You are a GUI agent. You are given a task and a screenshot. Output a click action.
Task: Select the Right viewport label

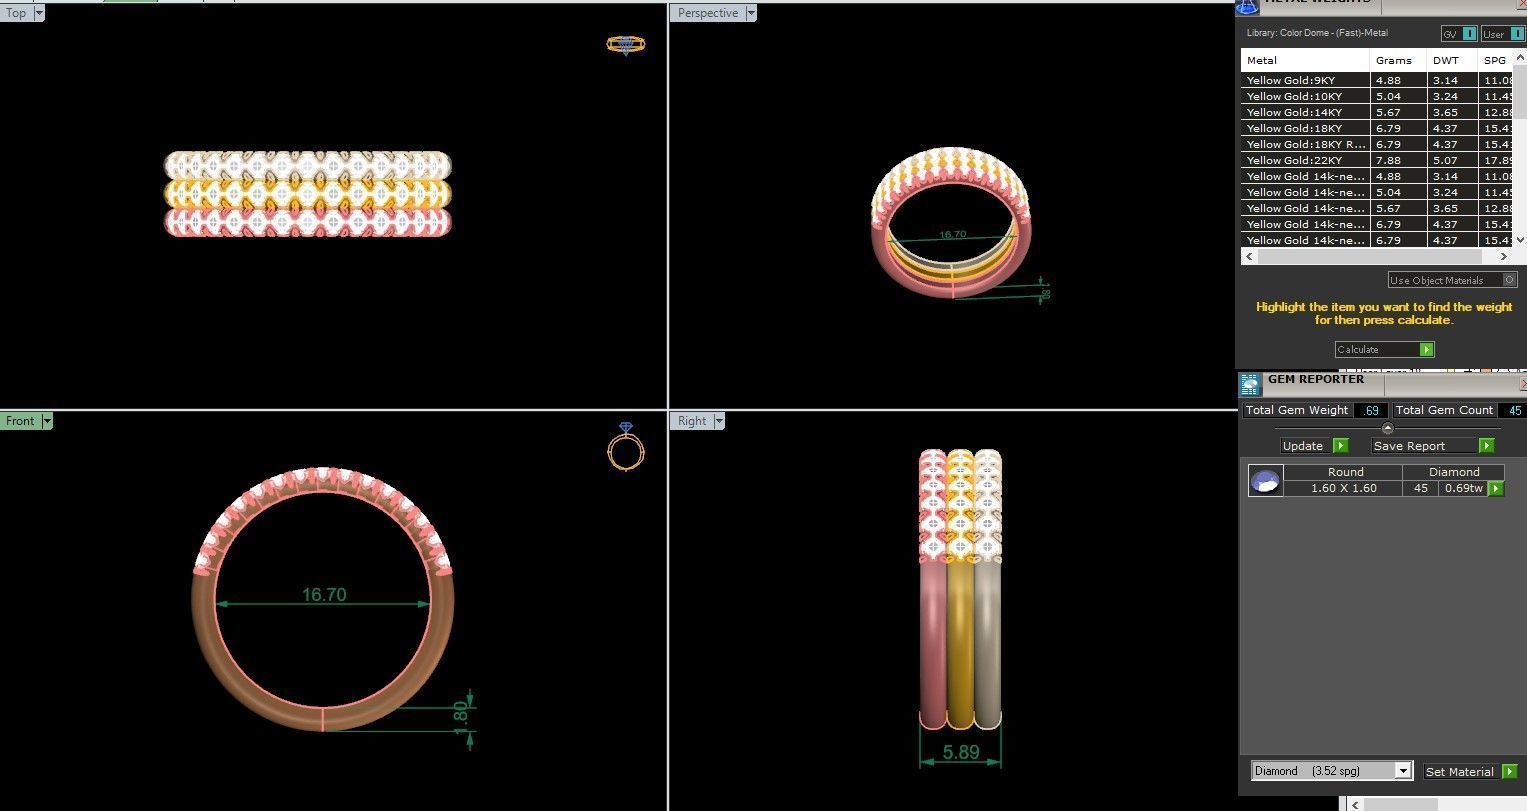click(x=692, y=421)
